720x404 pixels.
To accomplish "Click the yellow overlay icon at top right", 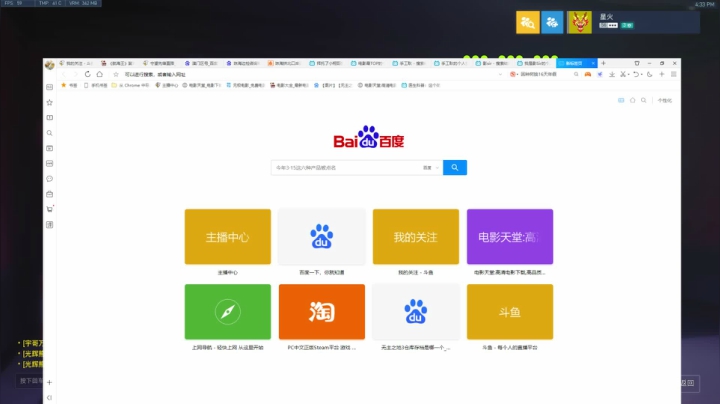I will pyautogui.click(x=528, y=22).
